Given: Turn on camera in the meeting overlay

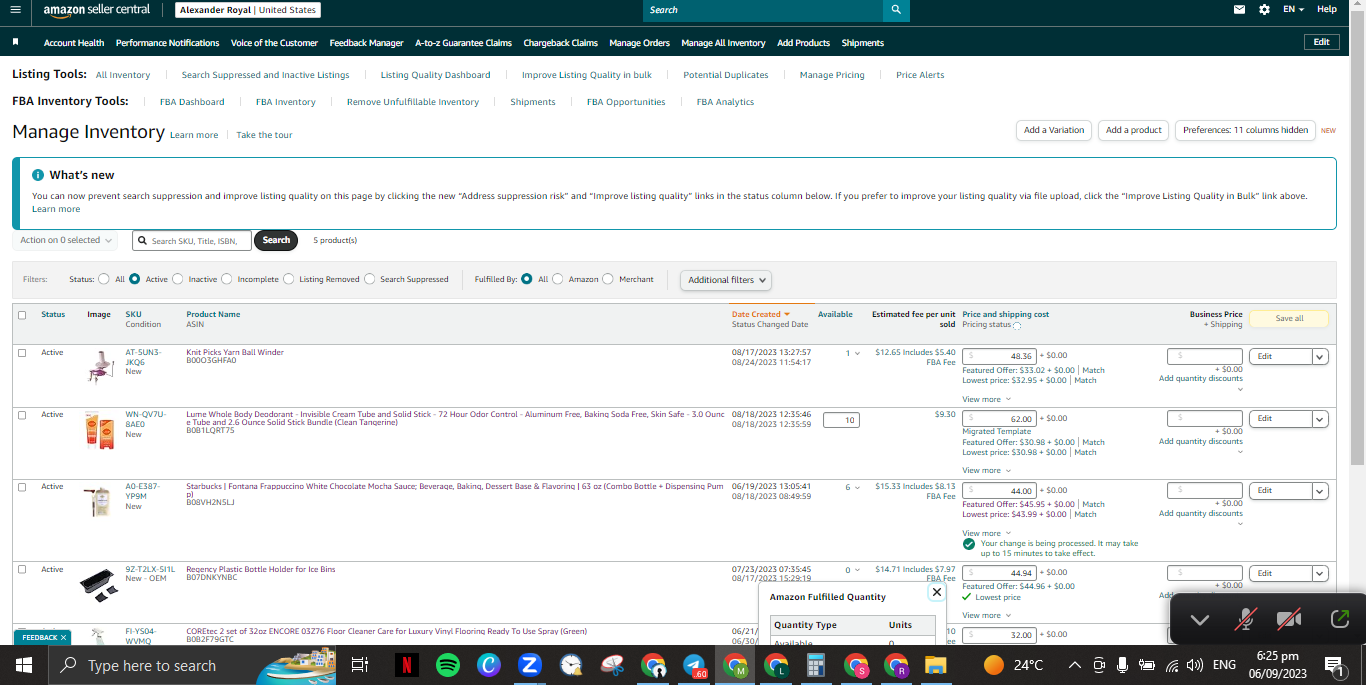Looking at the screenshot, I should tap(1290, 620).
